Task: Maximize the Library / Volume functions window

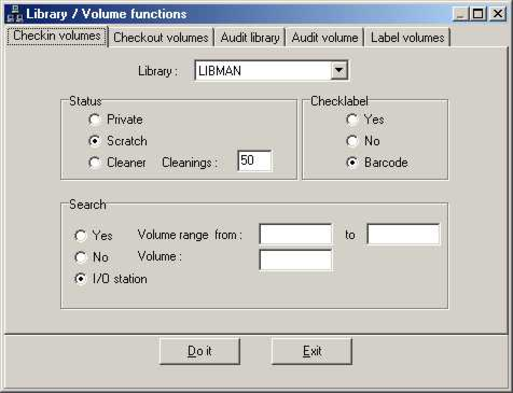Action: [x=478, y=14]
